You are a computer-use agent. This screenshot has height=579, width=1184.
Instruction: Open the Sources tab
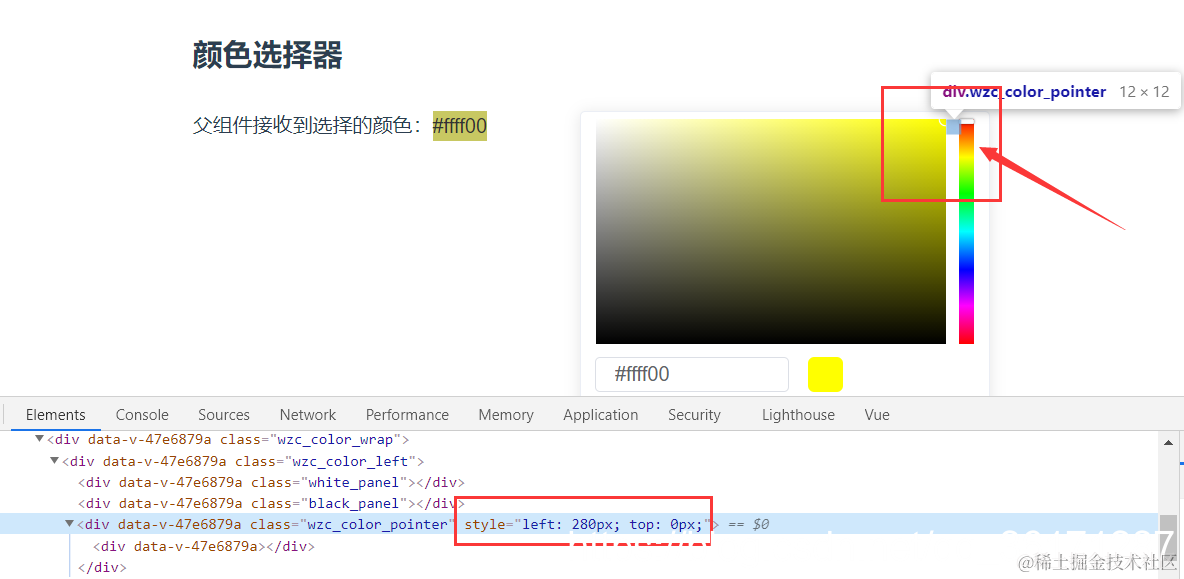pos(224,414)
